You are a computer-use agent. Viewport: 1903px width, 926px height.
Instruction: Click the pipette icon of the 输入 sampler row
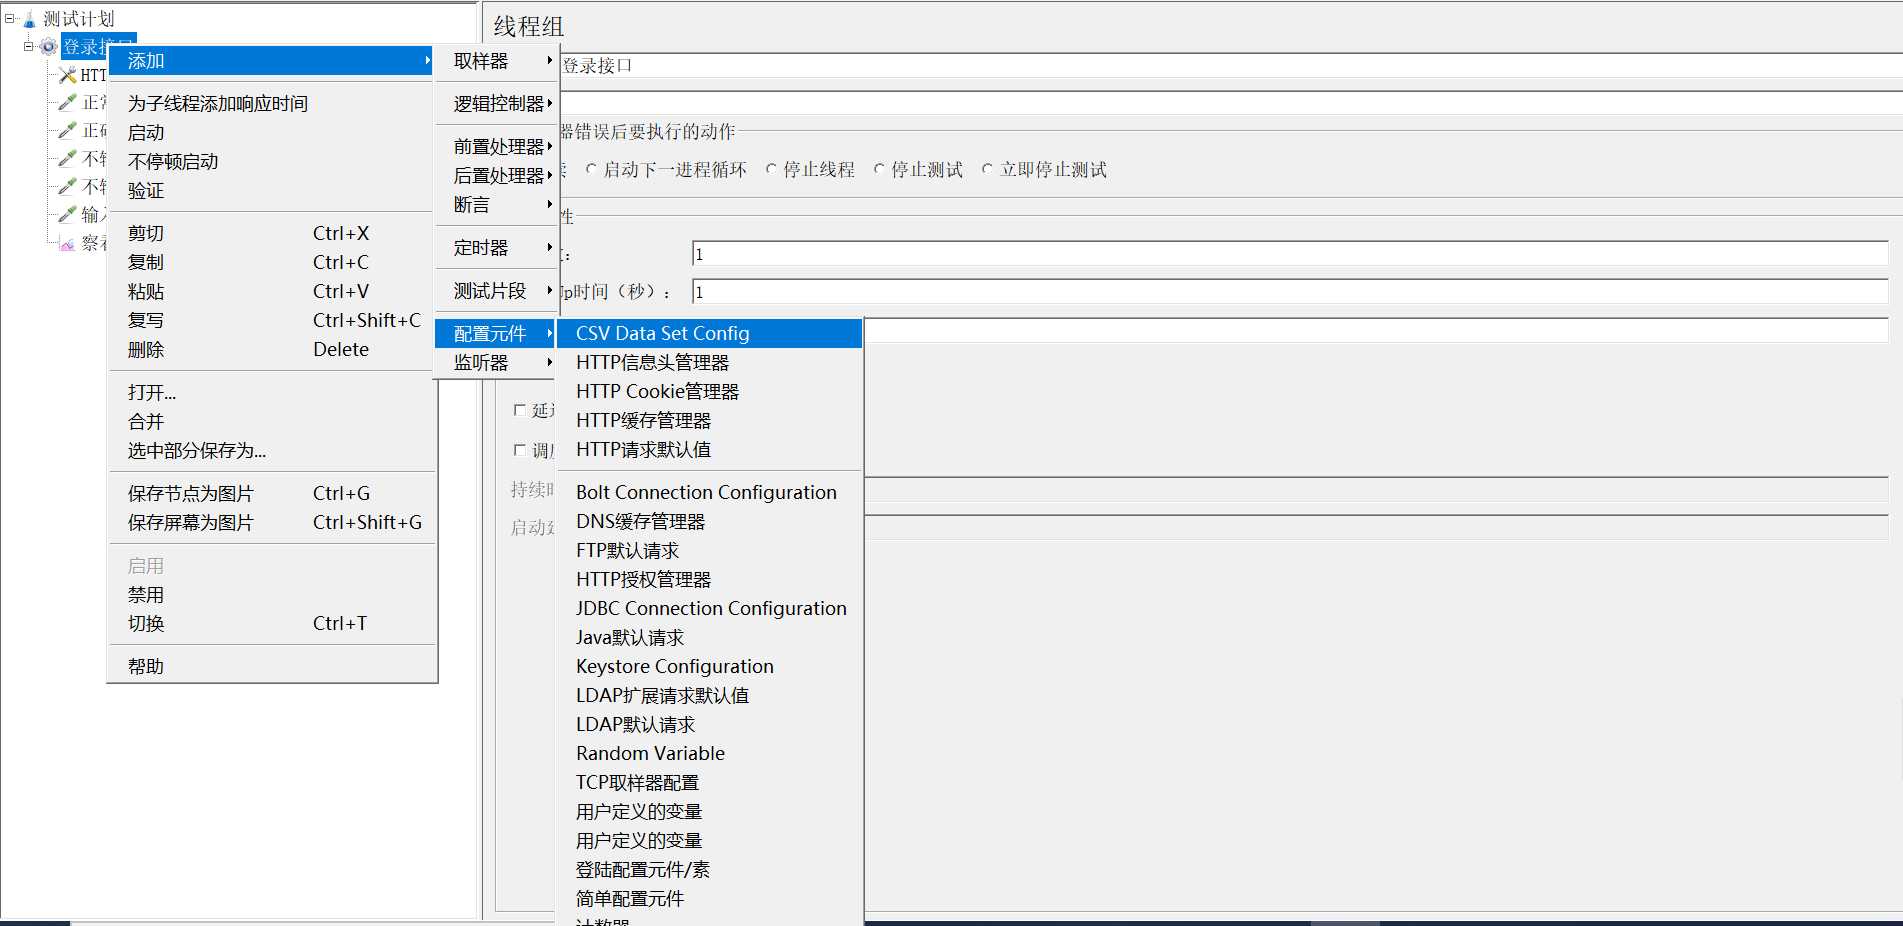67,214
